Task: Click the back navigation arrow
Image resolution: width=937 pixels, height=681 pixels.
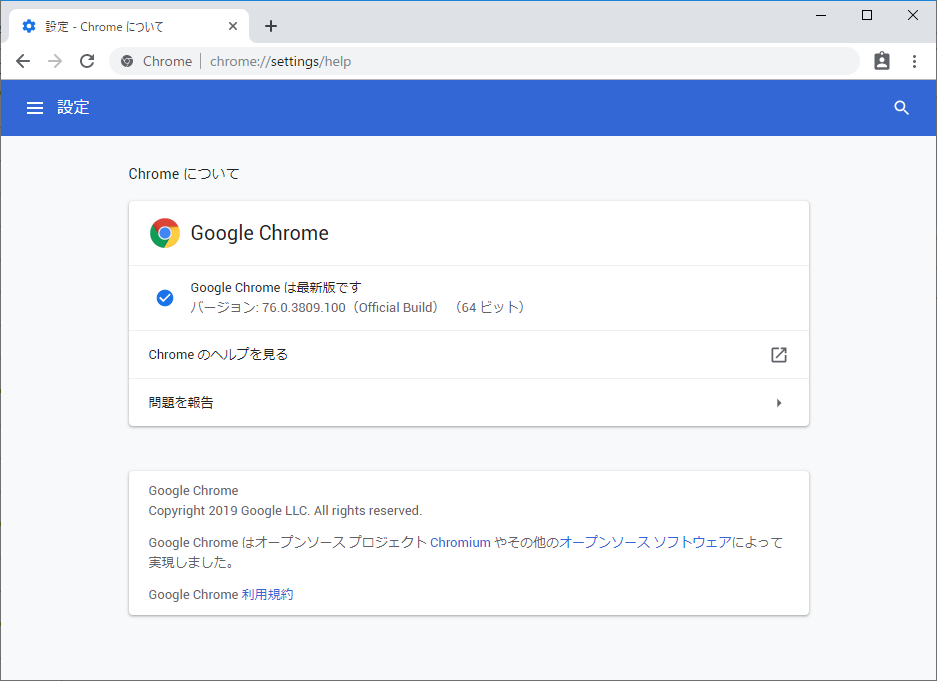Action: [23, 61]
